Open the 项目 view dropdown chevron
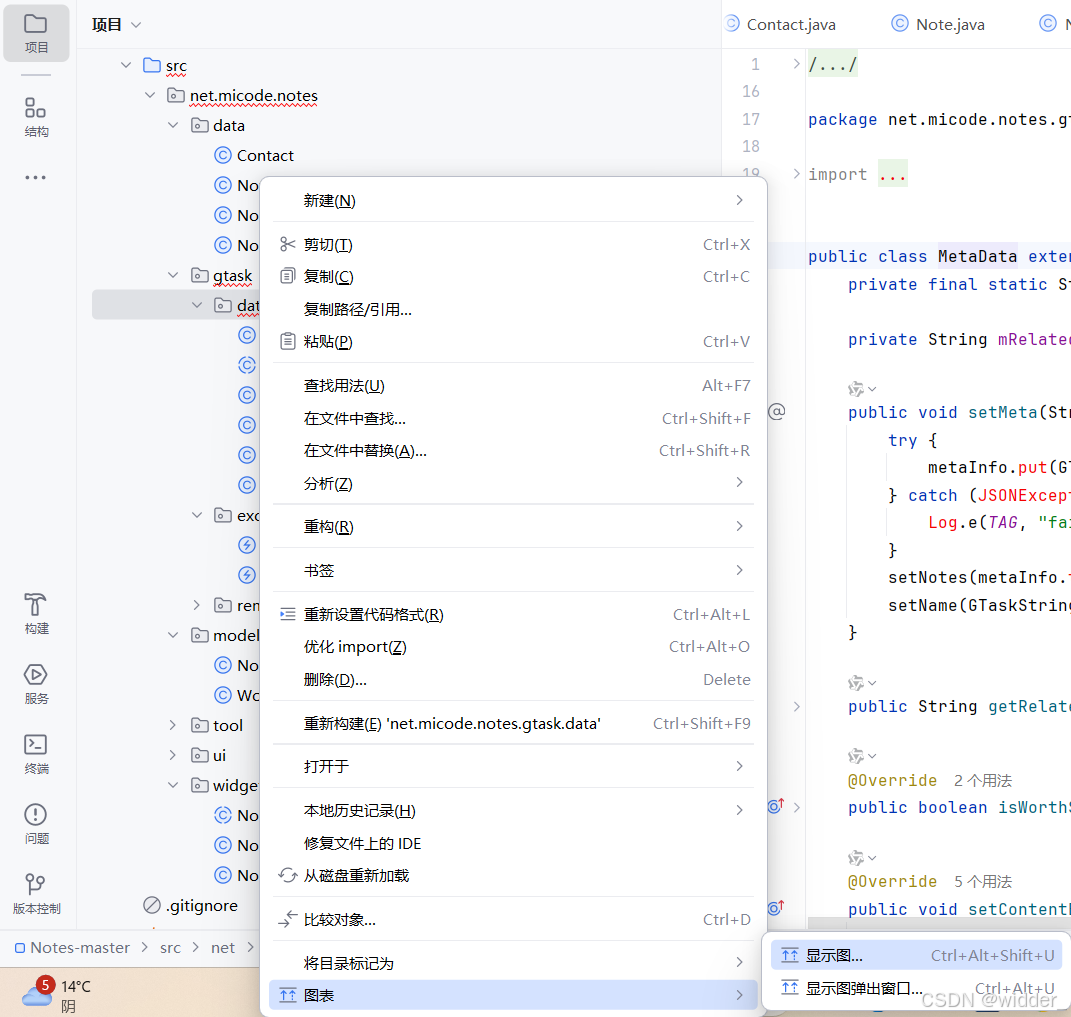1071x1017 pixels. [137, 24]
